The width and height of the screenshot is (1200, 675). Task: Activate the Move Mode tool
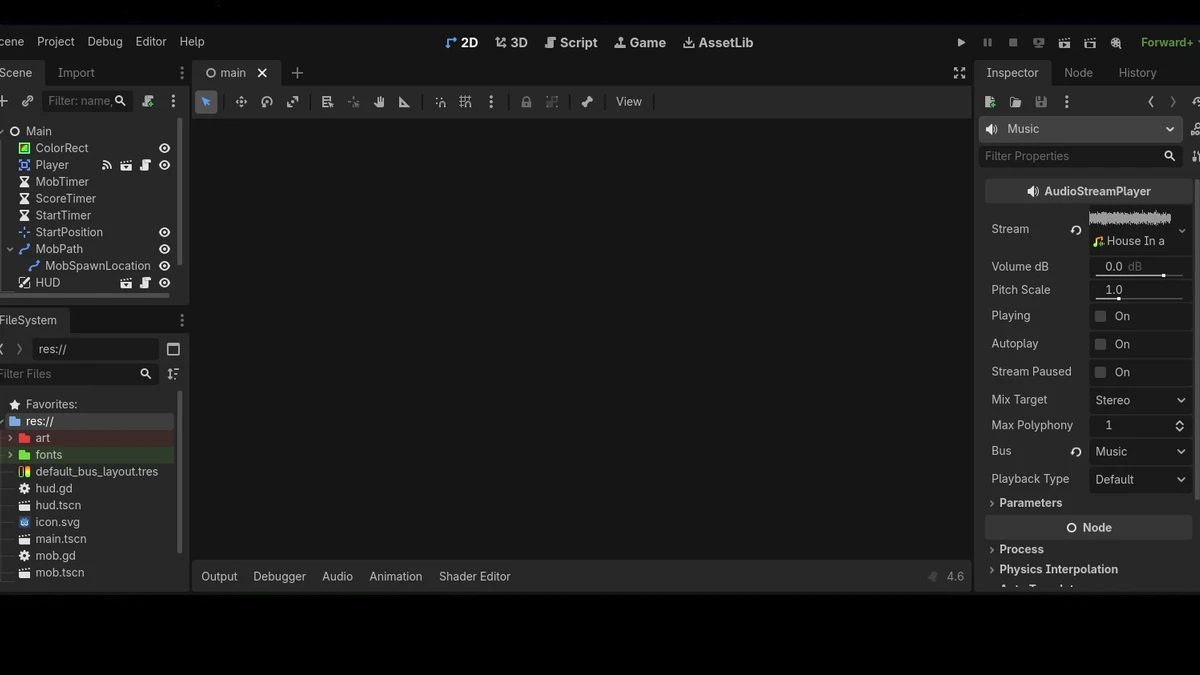[241, 102]
